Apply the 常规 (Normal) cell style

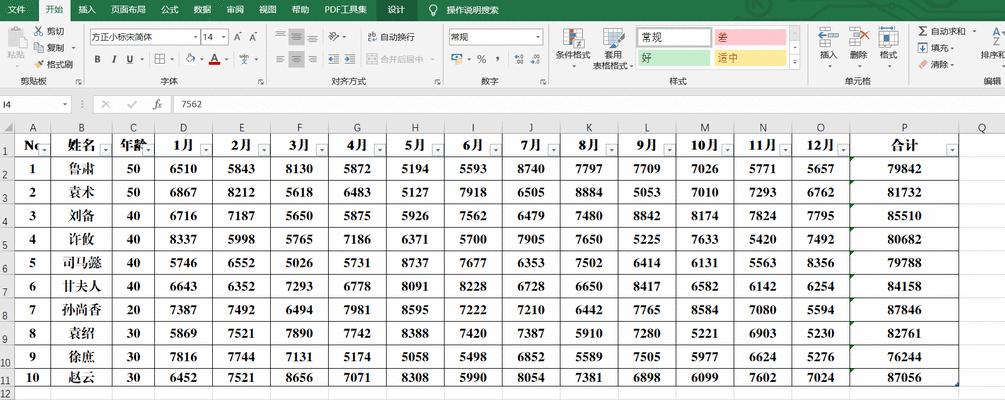tap(674, 37)
